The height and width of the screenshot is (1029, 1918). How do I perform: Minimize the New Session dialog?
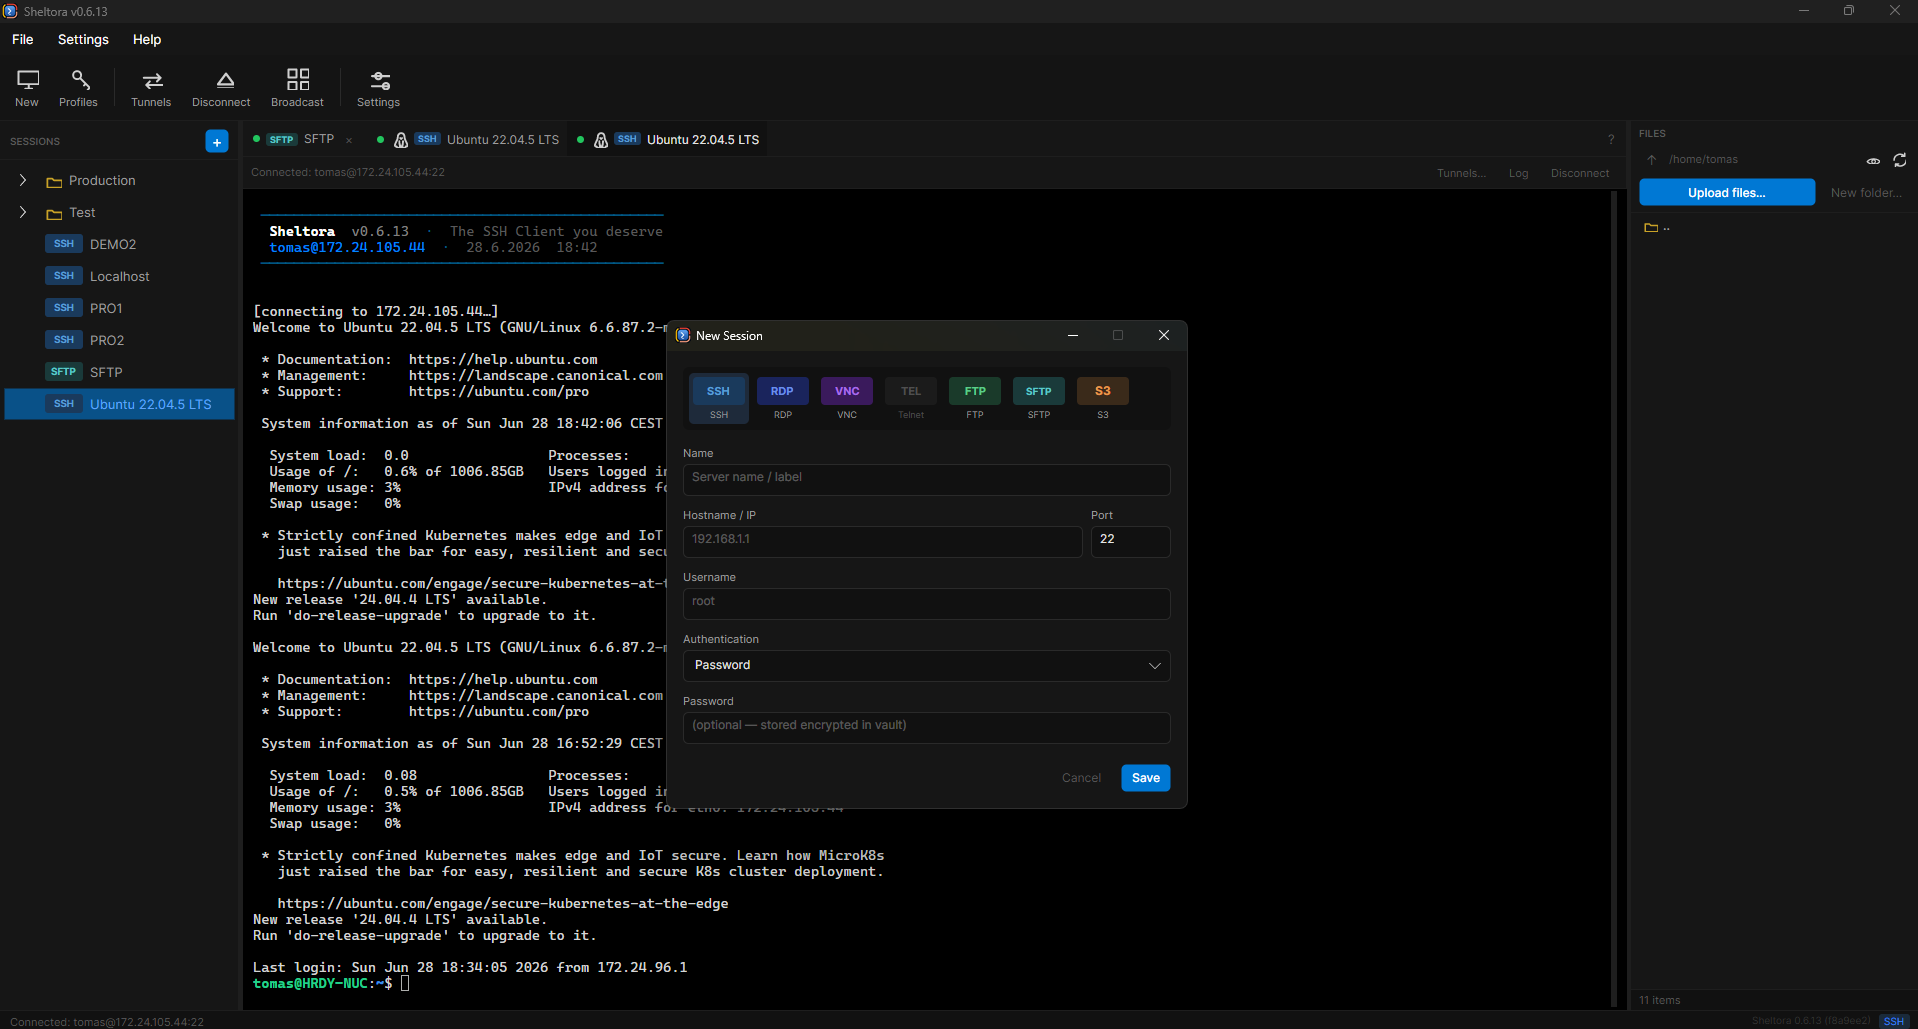[x=1073, y=336]
